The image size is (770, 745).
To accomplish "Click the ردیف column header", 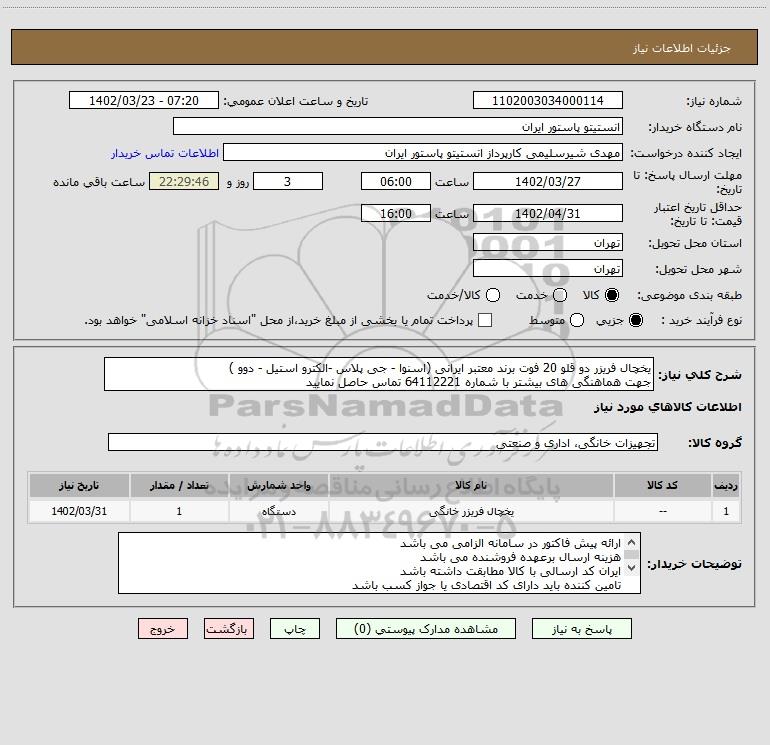I will 726,485.
